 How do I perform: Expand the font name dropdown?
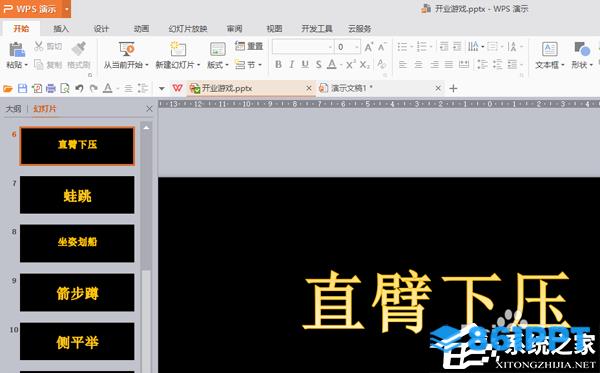point(330,47)
